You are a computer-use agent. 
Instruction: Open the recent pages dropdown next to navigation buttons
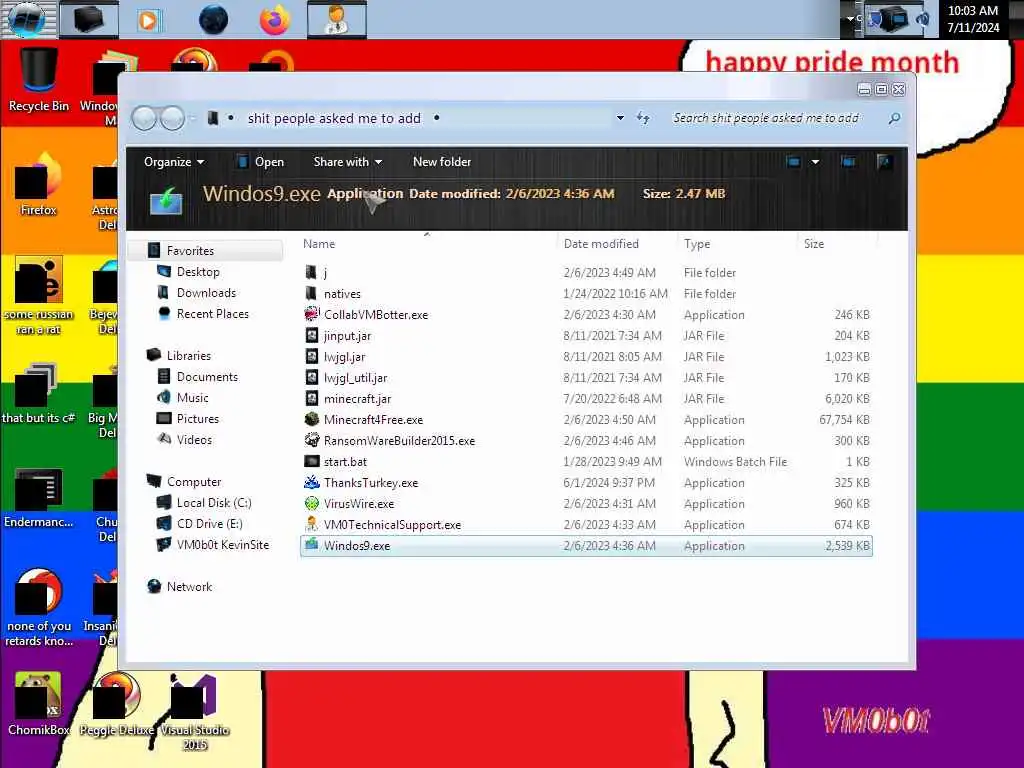pyautogui.click(x=193, y=118)
